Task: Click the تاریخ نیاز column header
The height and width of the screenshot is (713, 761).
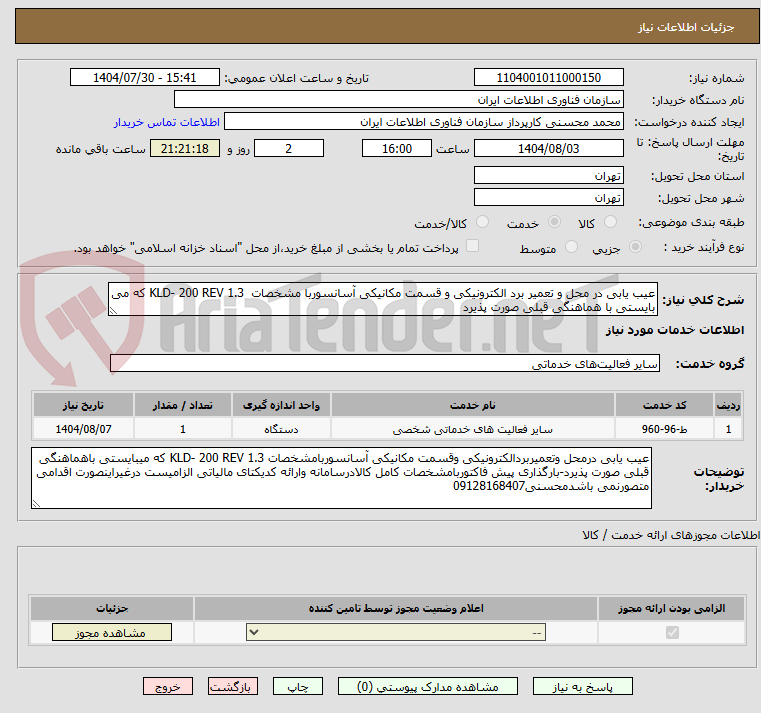Action: (x=83, y=405)
